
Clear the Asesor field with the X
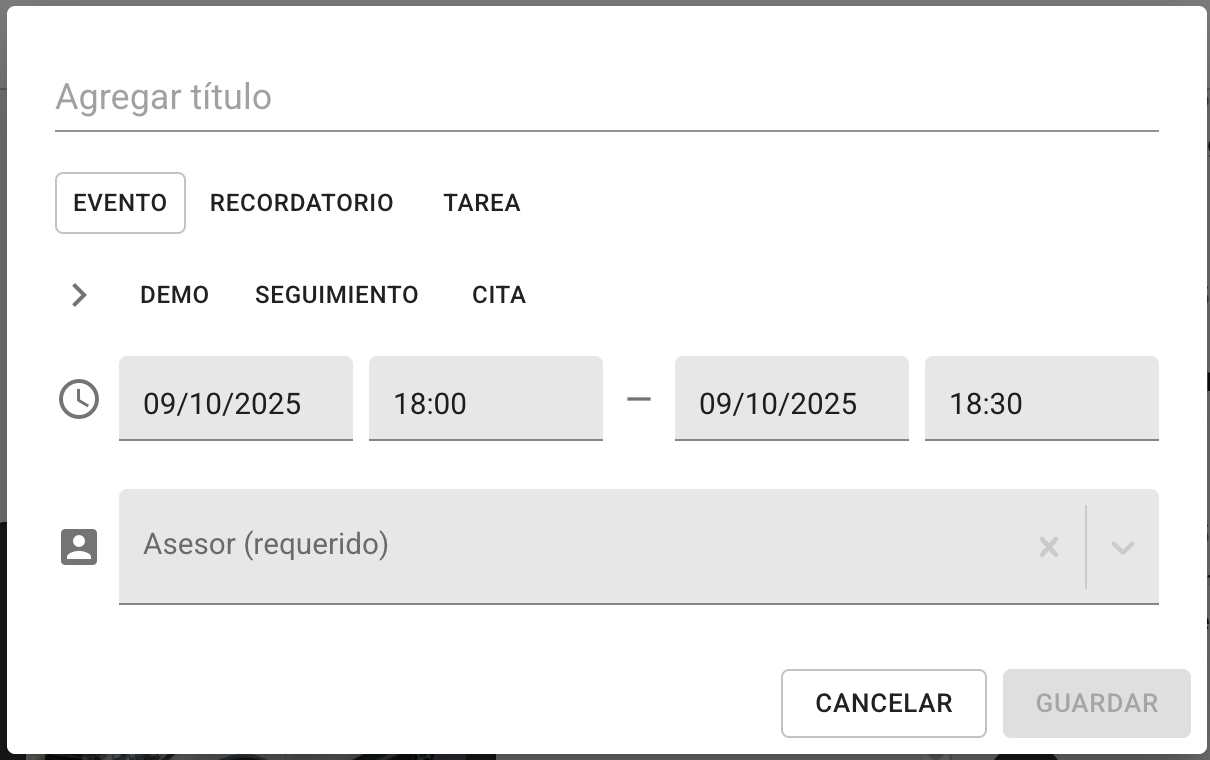point(1048,547)
